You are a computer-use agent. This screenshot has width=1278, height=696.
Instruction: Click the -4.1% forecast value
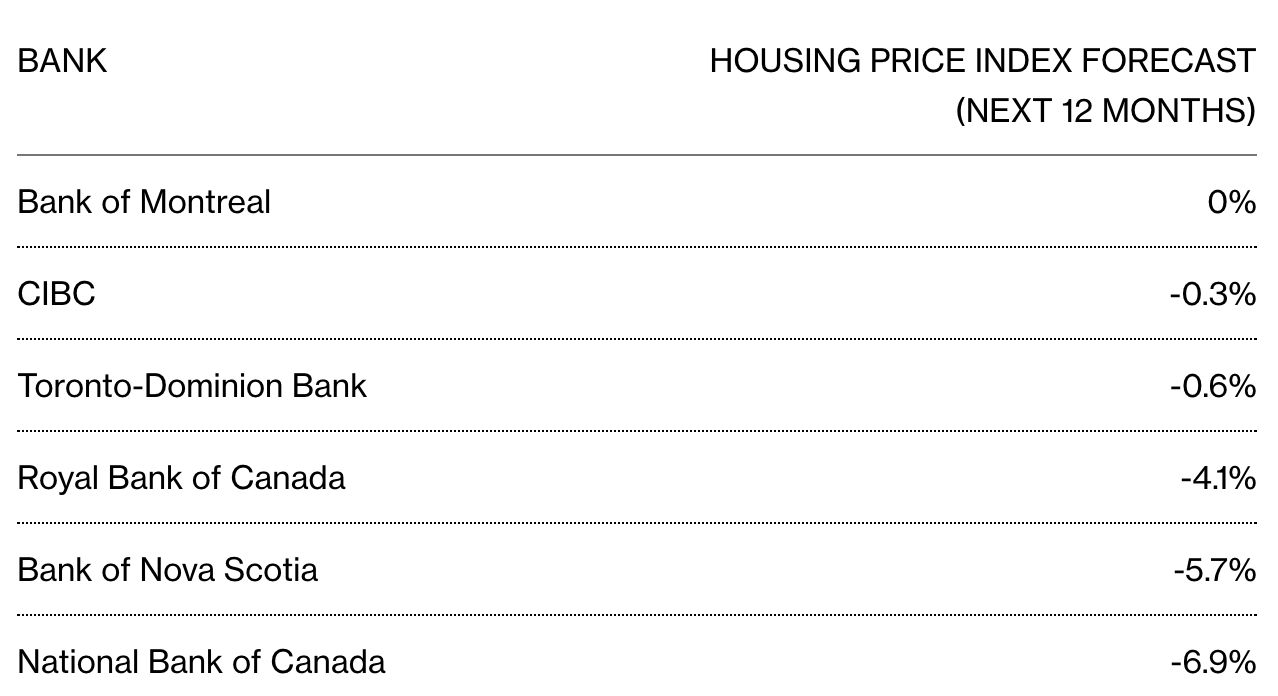point(1218,478)
